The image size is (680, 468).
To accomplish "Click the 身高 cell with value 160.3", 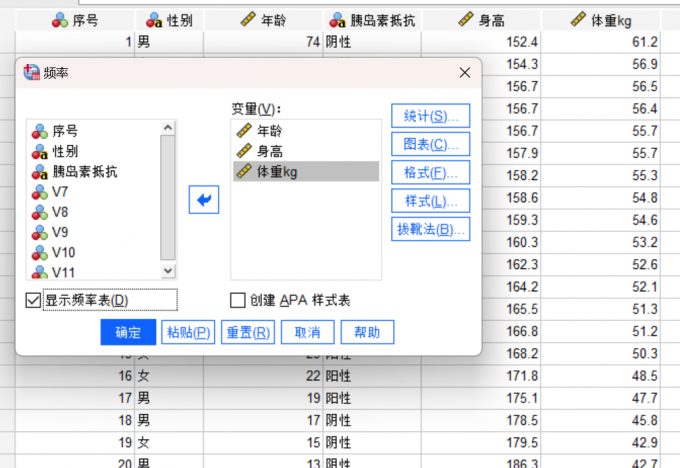I will pyautogui.click(x=512, y=242).
